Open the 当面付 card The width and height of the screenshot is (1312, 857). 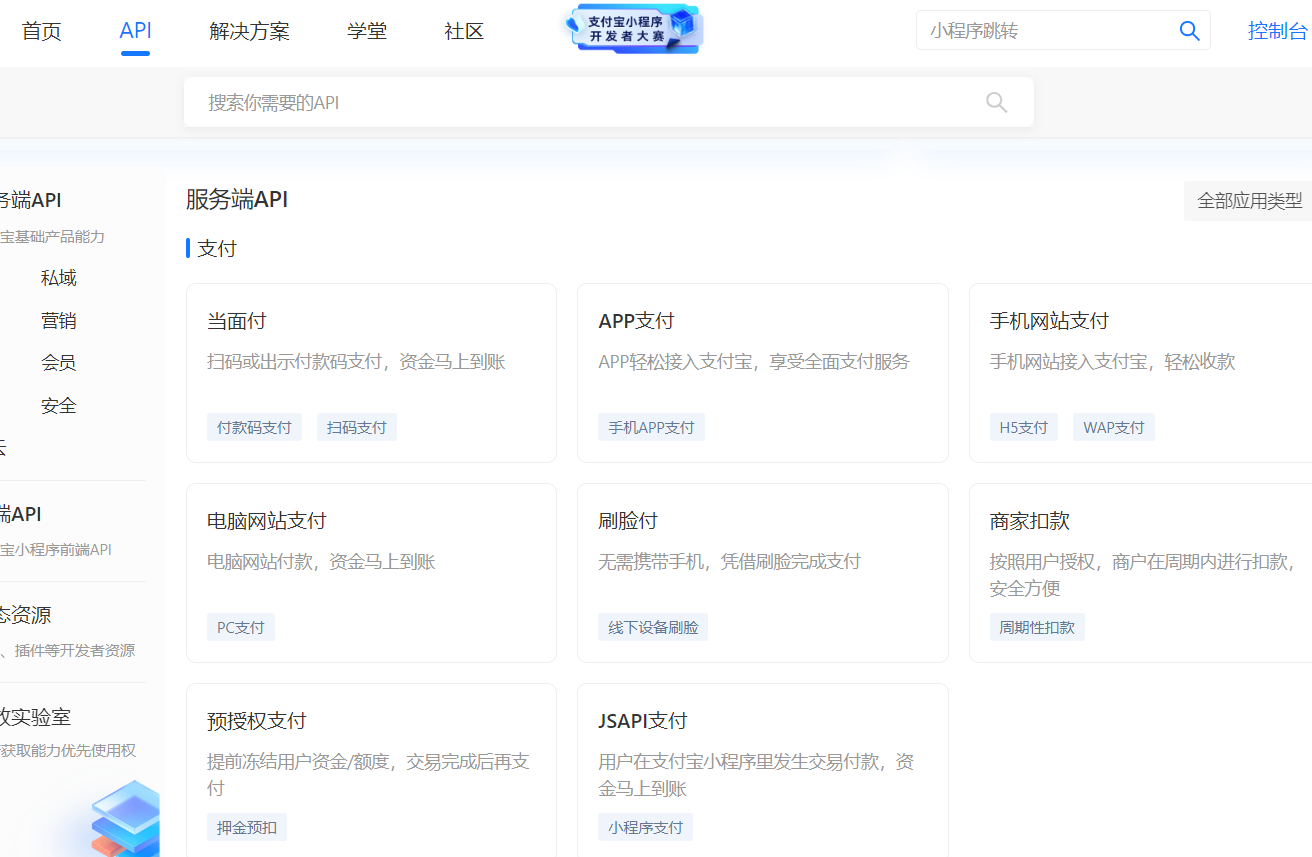point(371,373)
